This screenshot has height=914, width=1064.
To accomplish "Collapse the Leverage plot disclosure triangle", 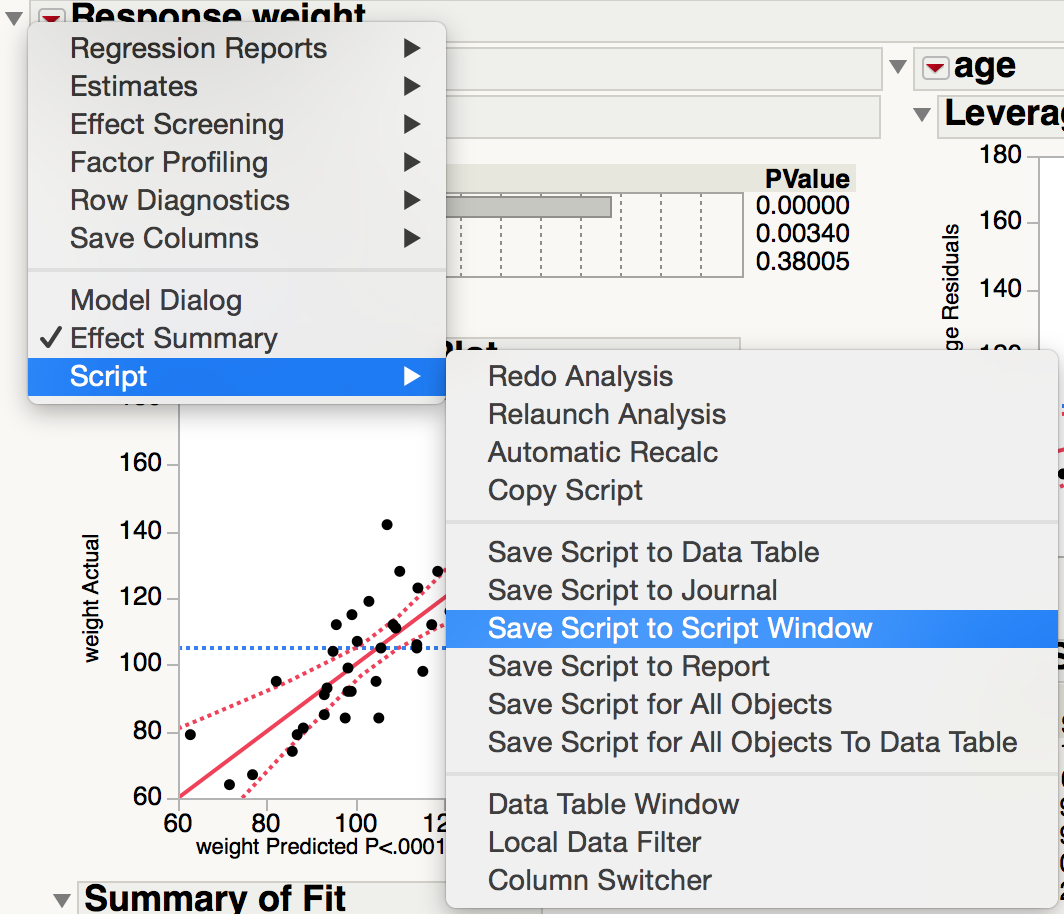I will (x=922, y=115).
